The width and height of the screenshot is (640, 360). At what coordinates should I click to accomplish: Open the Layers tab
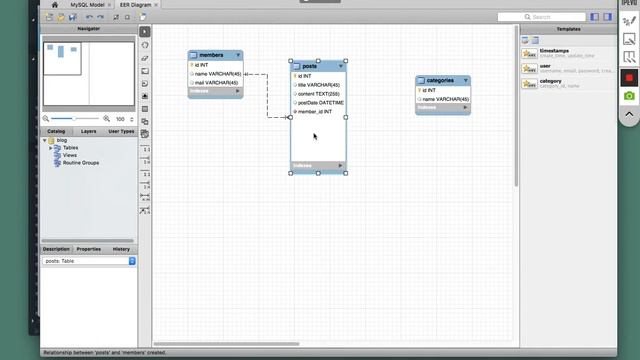point(89,131)
